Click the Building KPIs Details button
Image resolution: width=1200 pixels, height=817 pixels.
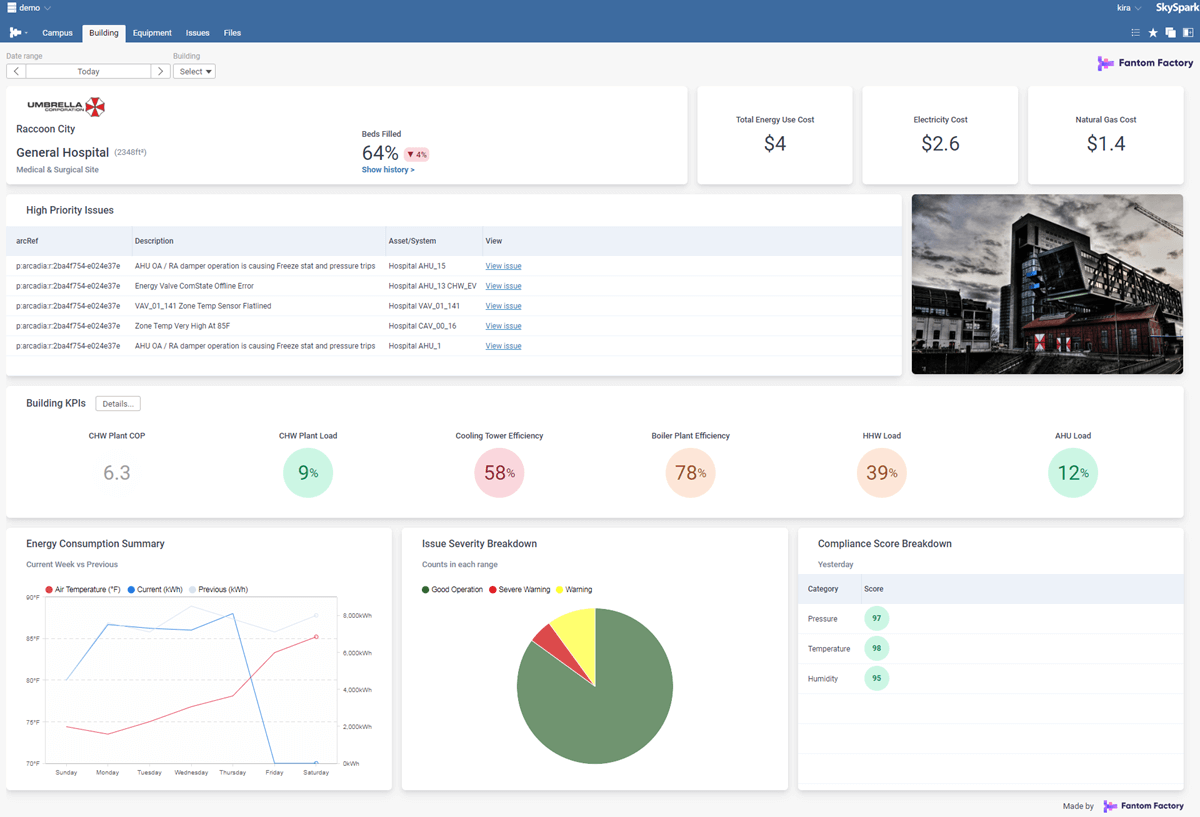pyautogui.click(x=118, y=404)
